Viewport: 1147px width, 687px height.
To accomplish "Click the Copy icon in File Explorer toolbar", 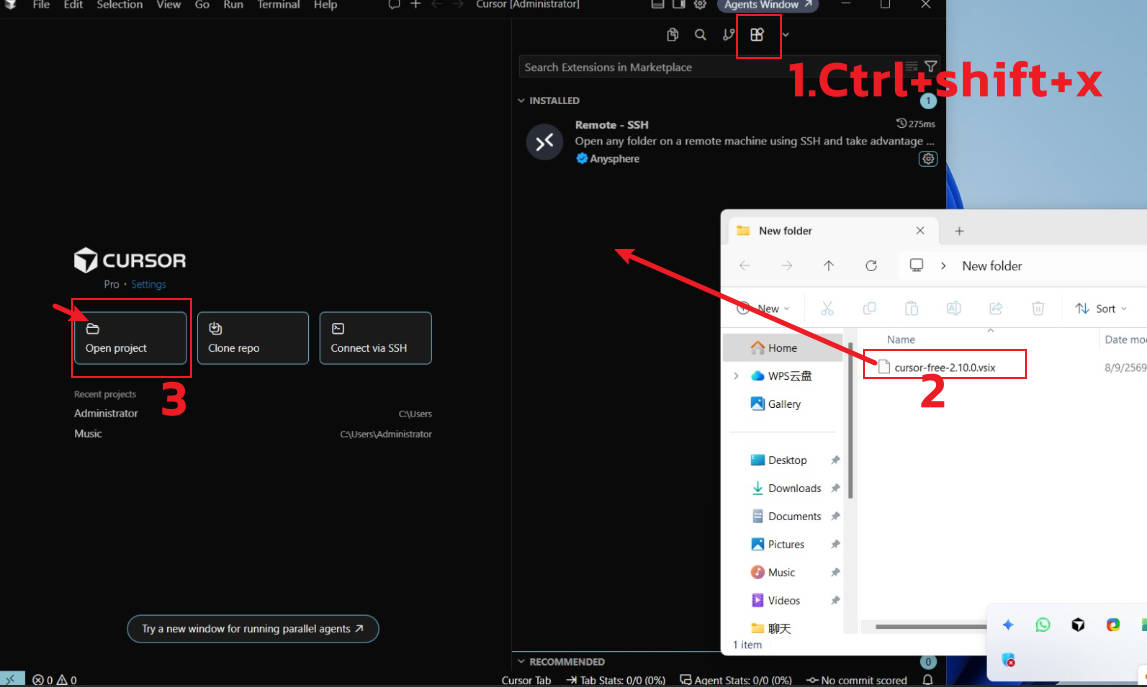I will tap(869, 309).
